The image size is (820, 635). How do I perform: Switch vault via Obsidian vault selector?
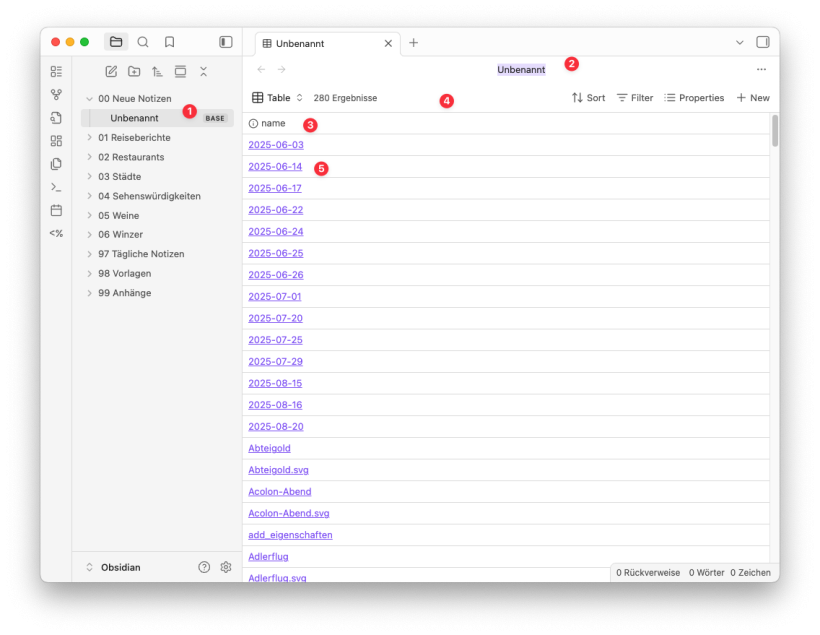(x=114, y=567)
